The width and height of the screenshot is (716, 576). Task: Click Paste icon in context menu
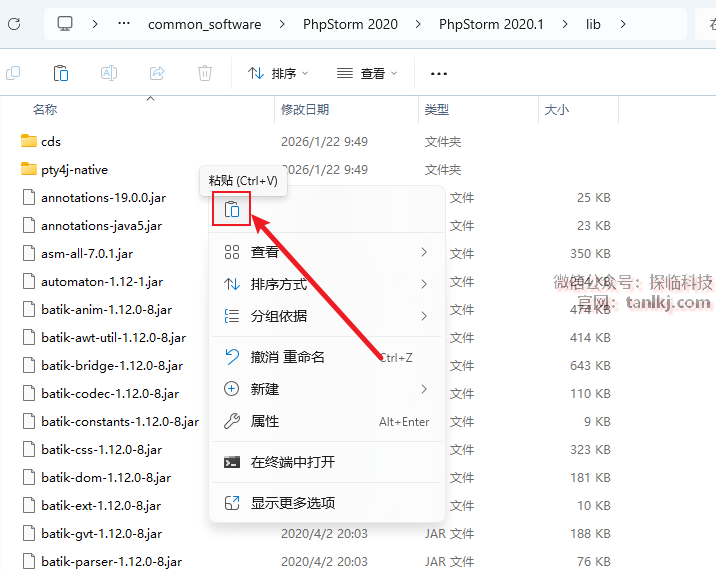pyautogui.click(x=232, y=209)
